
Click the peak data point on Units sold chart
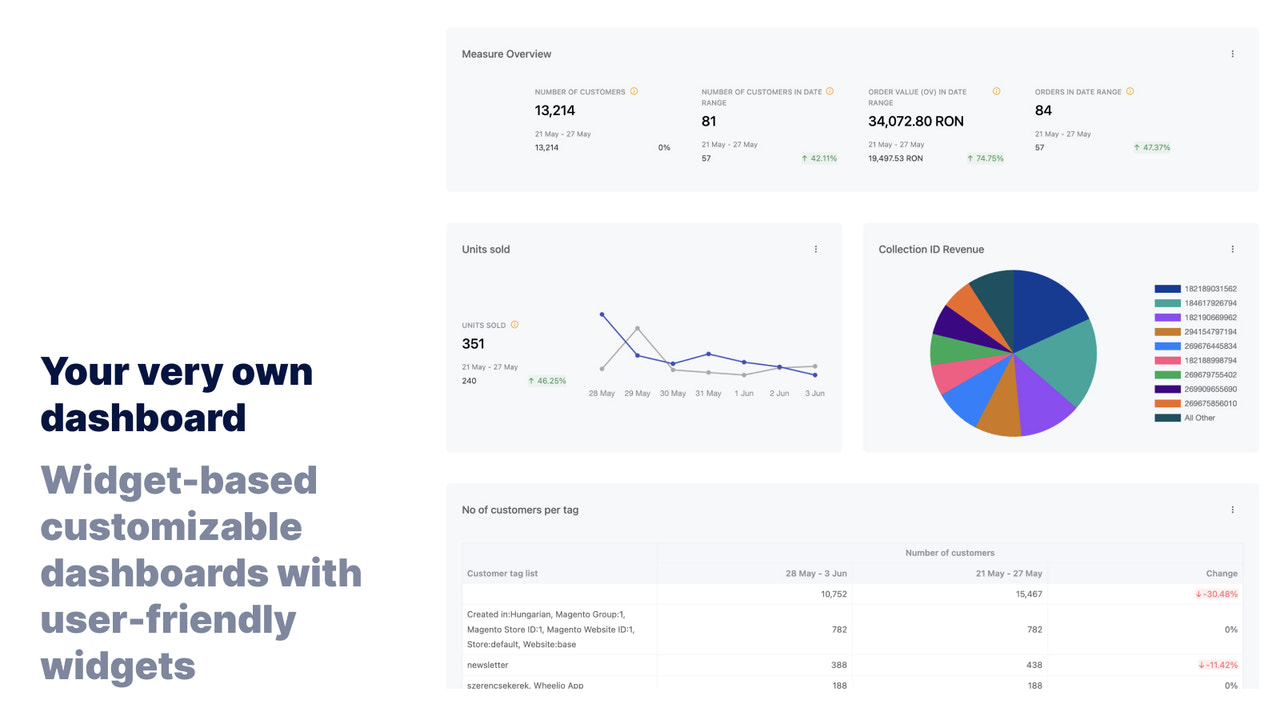coord(601,313)
